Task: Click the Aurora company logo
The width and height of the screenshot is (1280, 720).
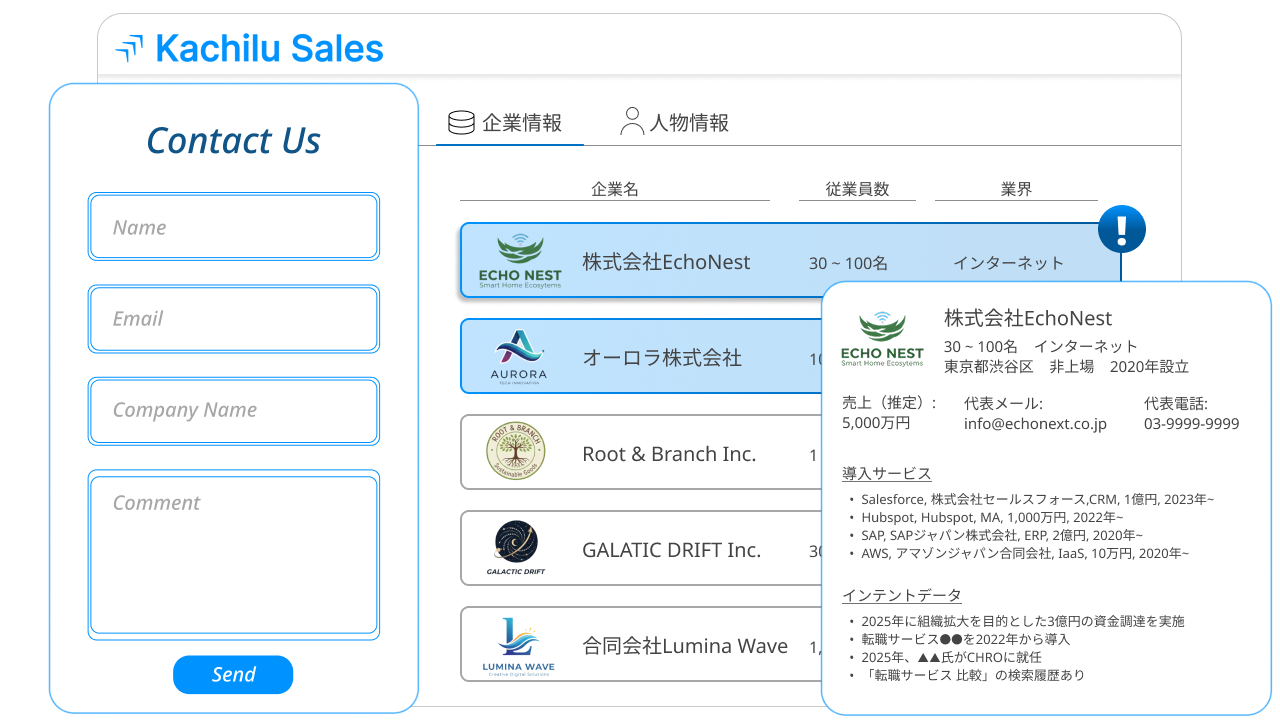Action: 520,356
